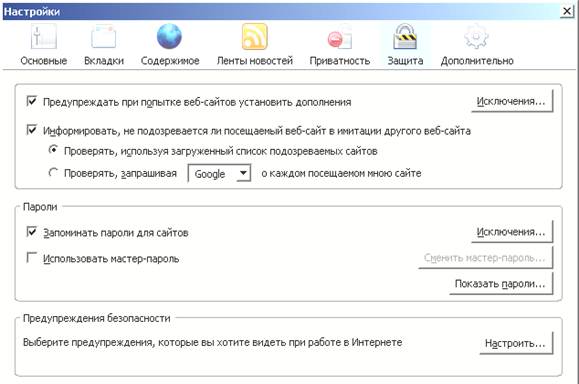579x384 pixels.
Task: Switch to the Дополнительно tab label
Action: (x=477, y=61)
